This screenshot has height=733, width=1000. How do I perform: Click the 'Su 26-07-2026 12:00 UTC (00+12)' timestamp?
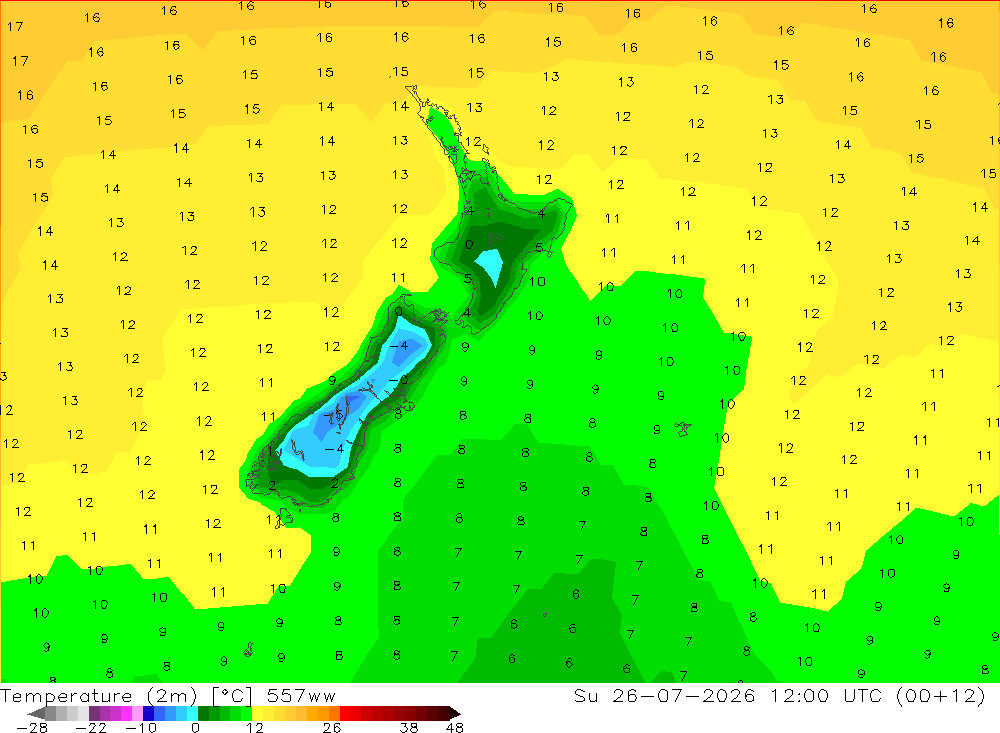click(779, 696)
